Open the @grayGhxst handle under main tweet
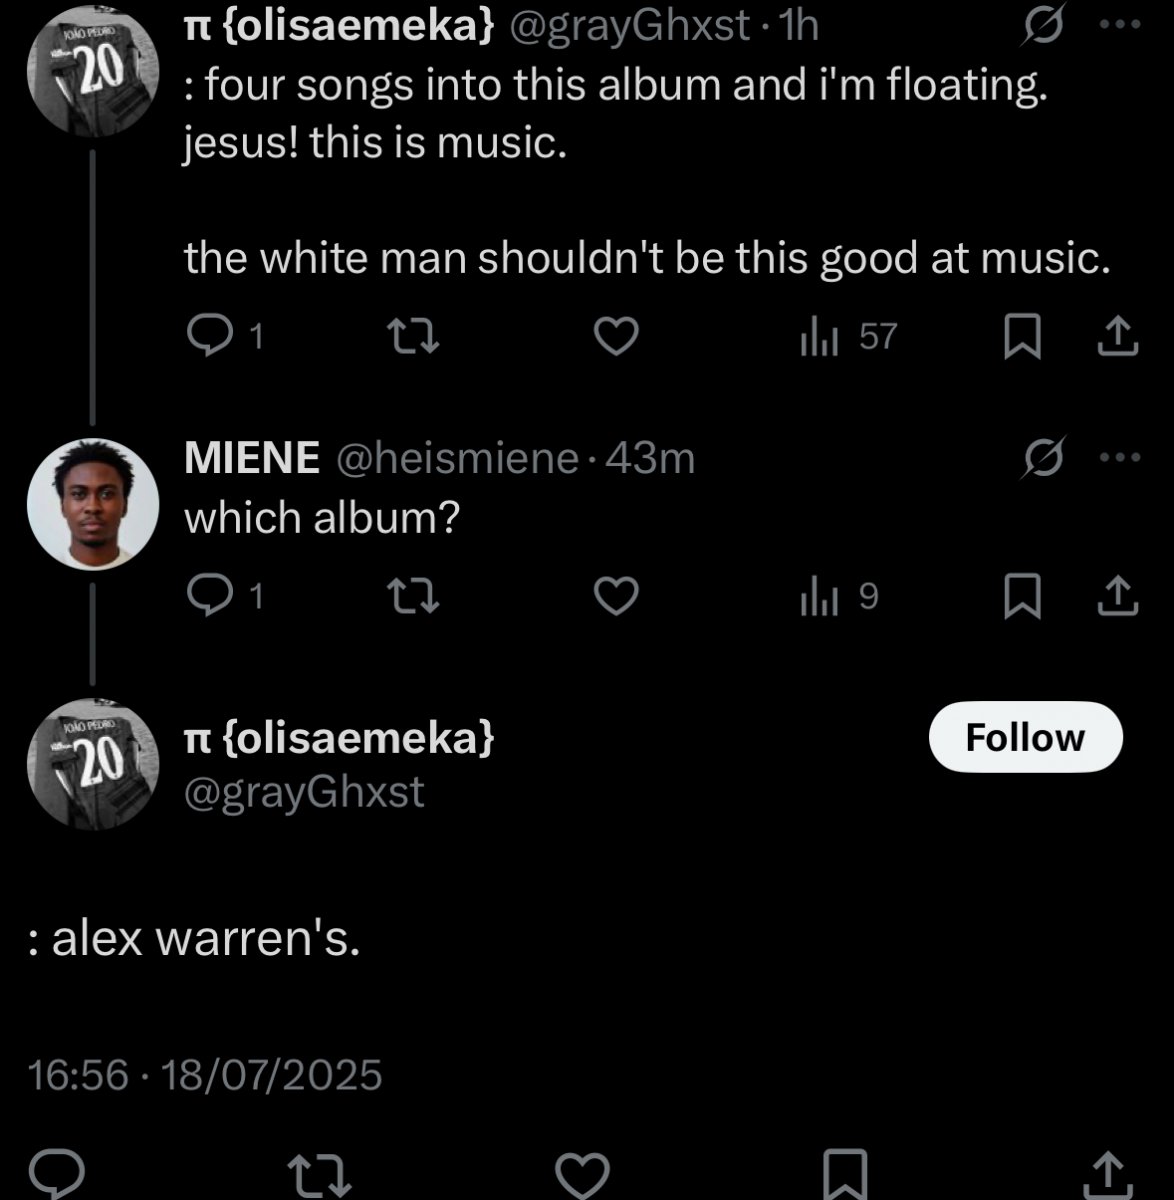 [304, 792]
